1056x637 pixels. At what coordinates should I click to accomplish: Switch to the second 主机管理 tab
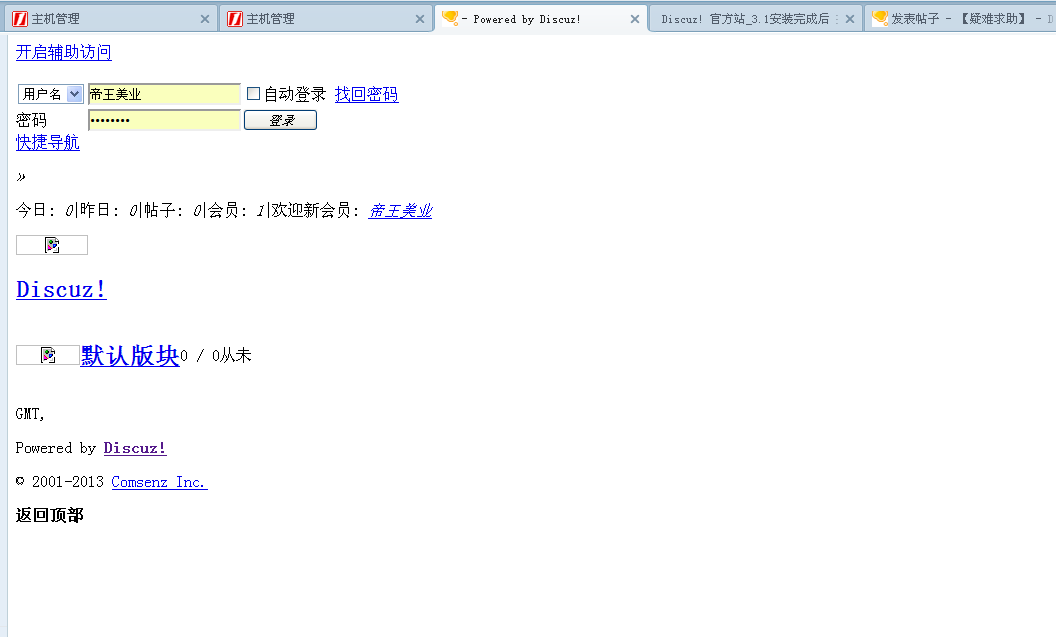[x=326, y=19]
